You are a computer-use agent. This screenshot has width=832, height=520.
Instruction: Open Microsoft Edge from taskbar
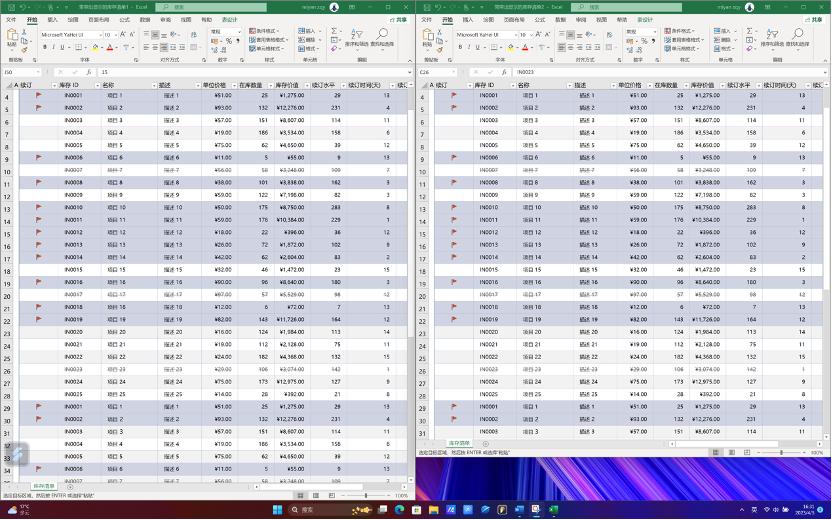(x=399, y=510)
